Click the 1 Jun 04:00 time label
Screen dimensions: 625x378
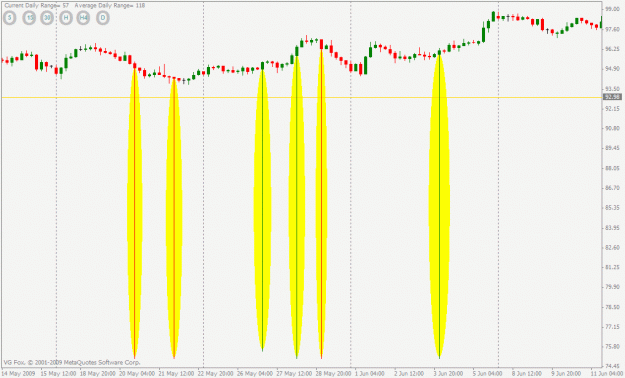(370, 374)
